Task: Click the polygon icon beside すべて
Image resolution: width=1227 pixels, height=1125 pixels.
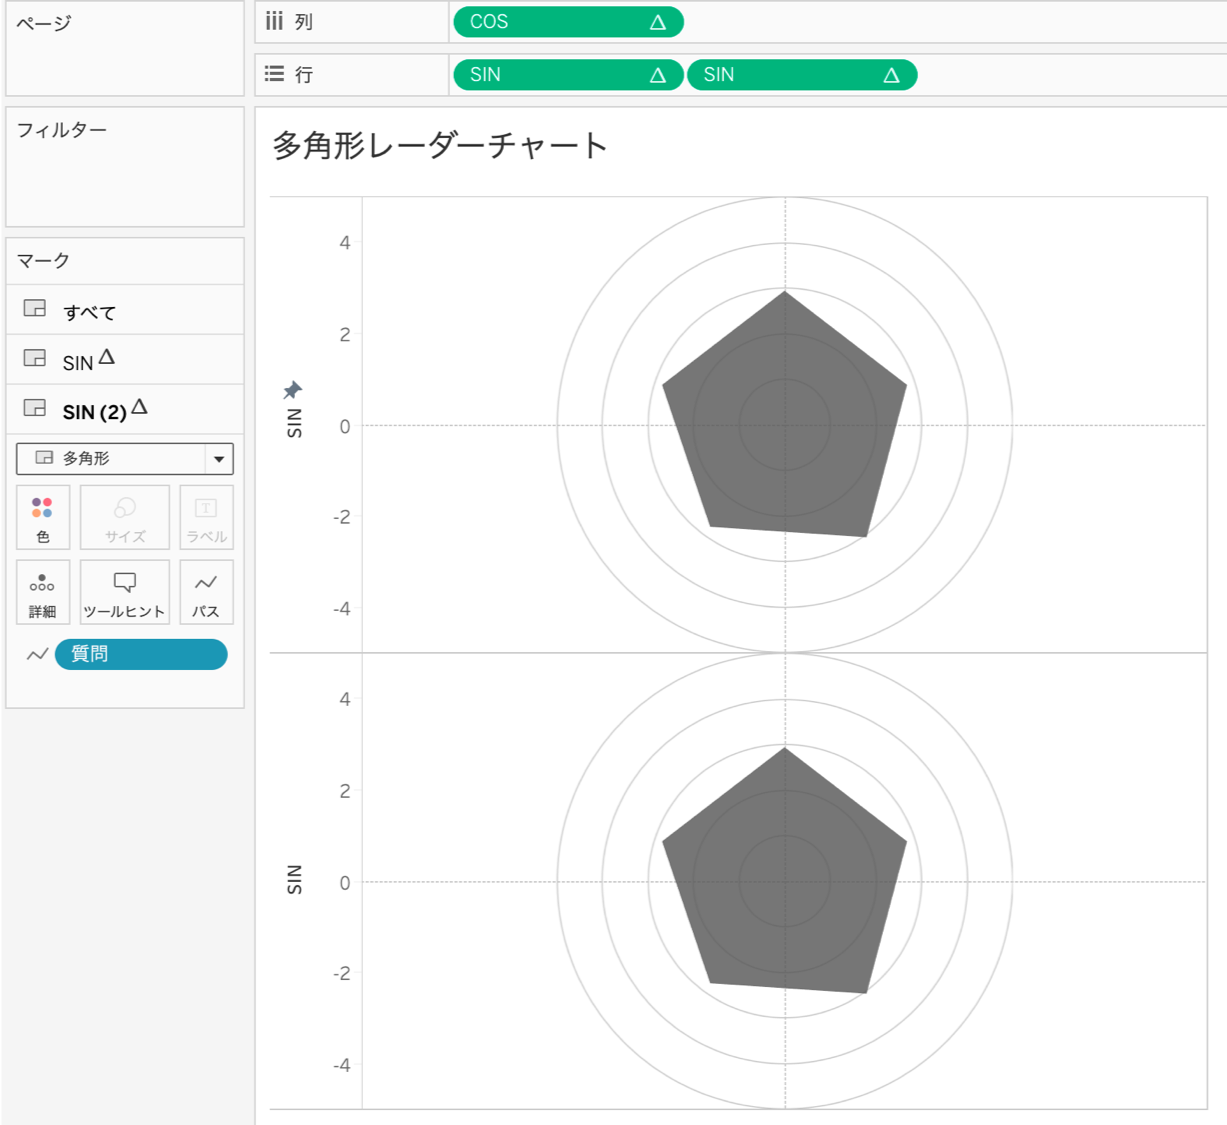Action: tap(35, 309)
